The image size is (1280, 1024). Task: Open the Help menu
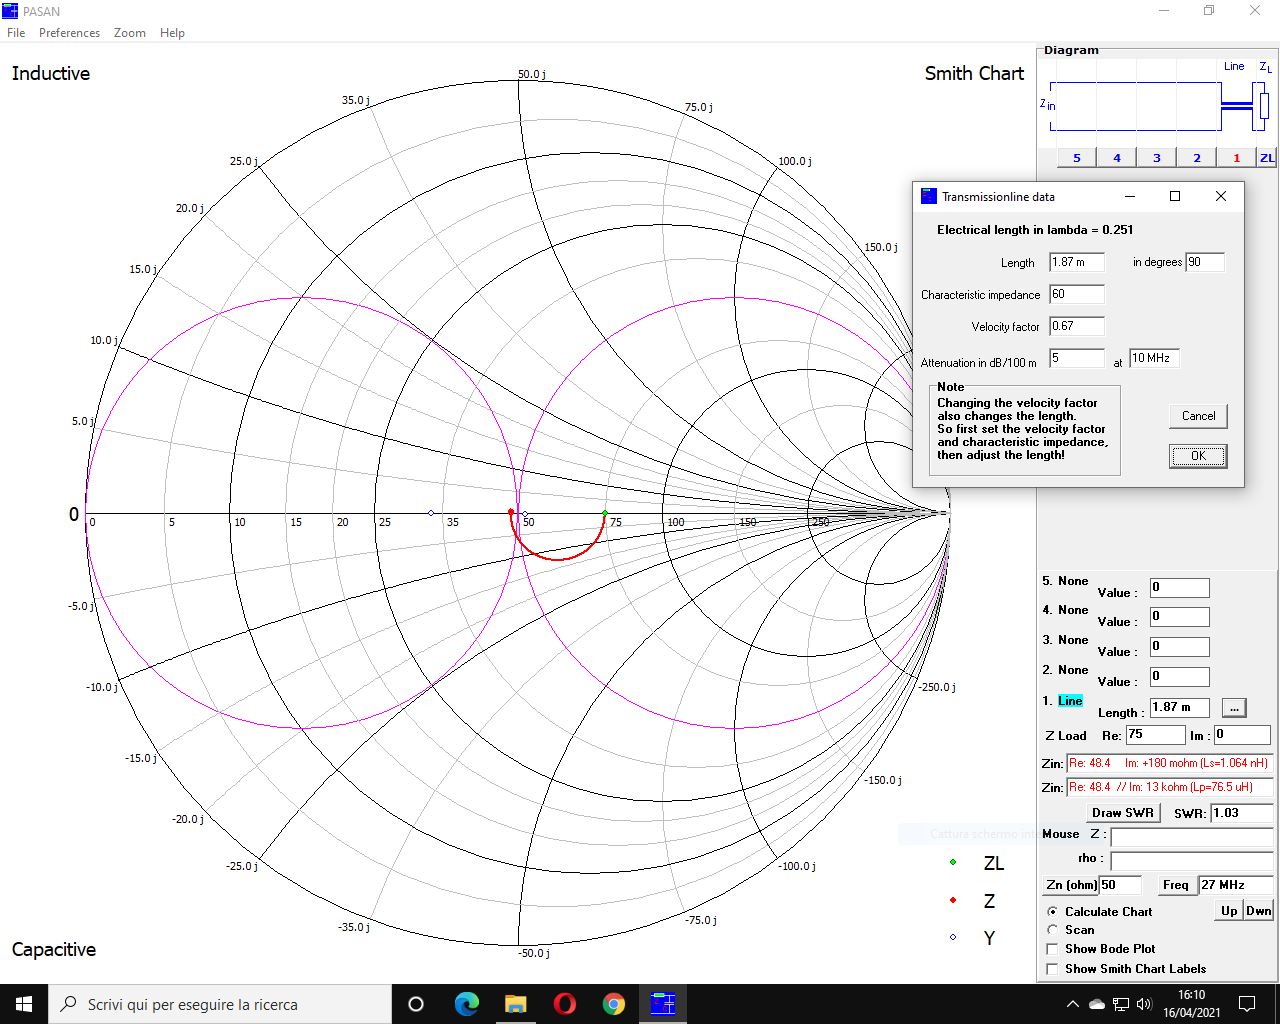point(172,33)
